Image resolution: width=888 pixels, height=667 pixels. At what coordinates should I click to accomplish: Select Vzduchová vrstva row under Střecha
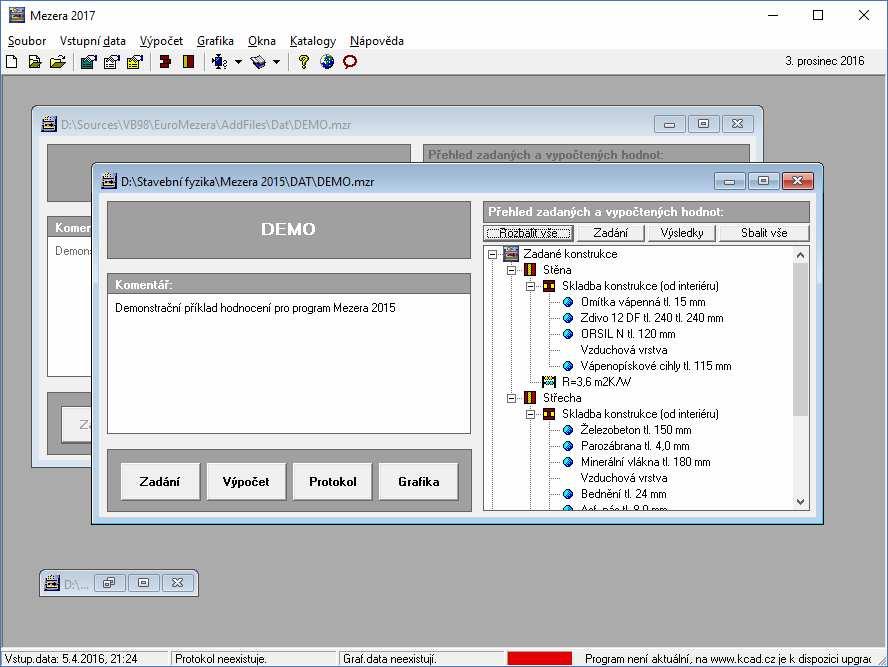624,478
